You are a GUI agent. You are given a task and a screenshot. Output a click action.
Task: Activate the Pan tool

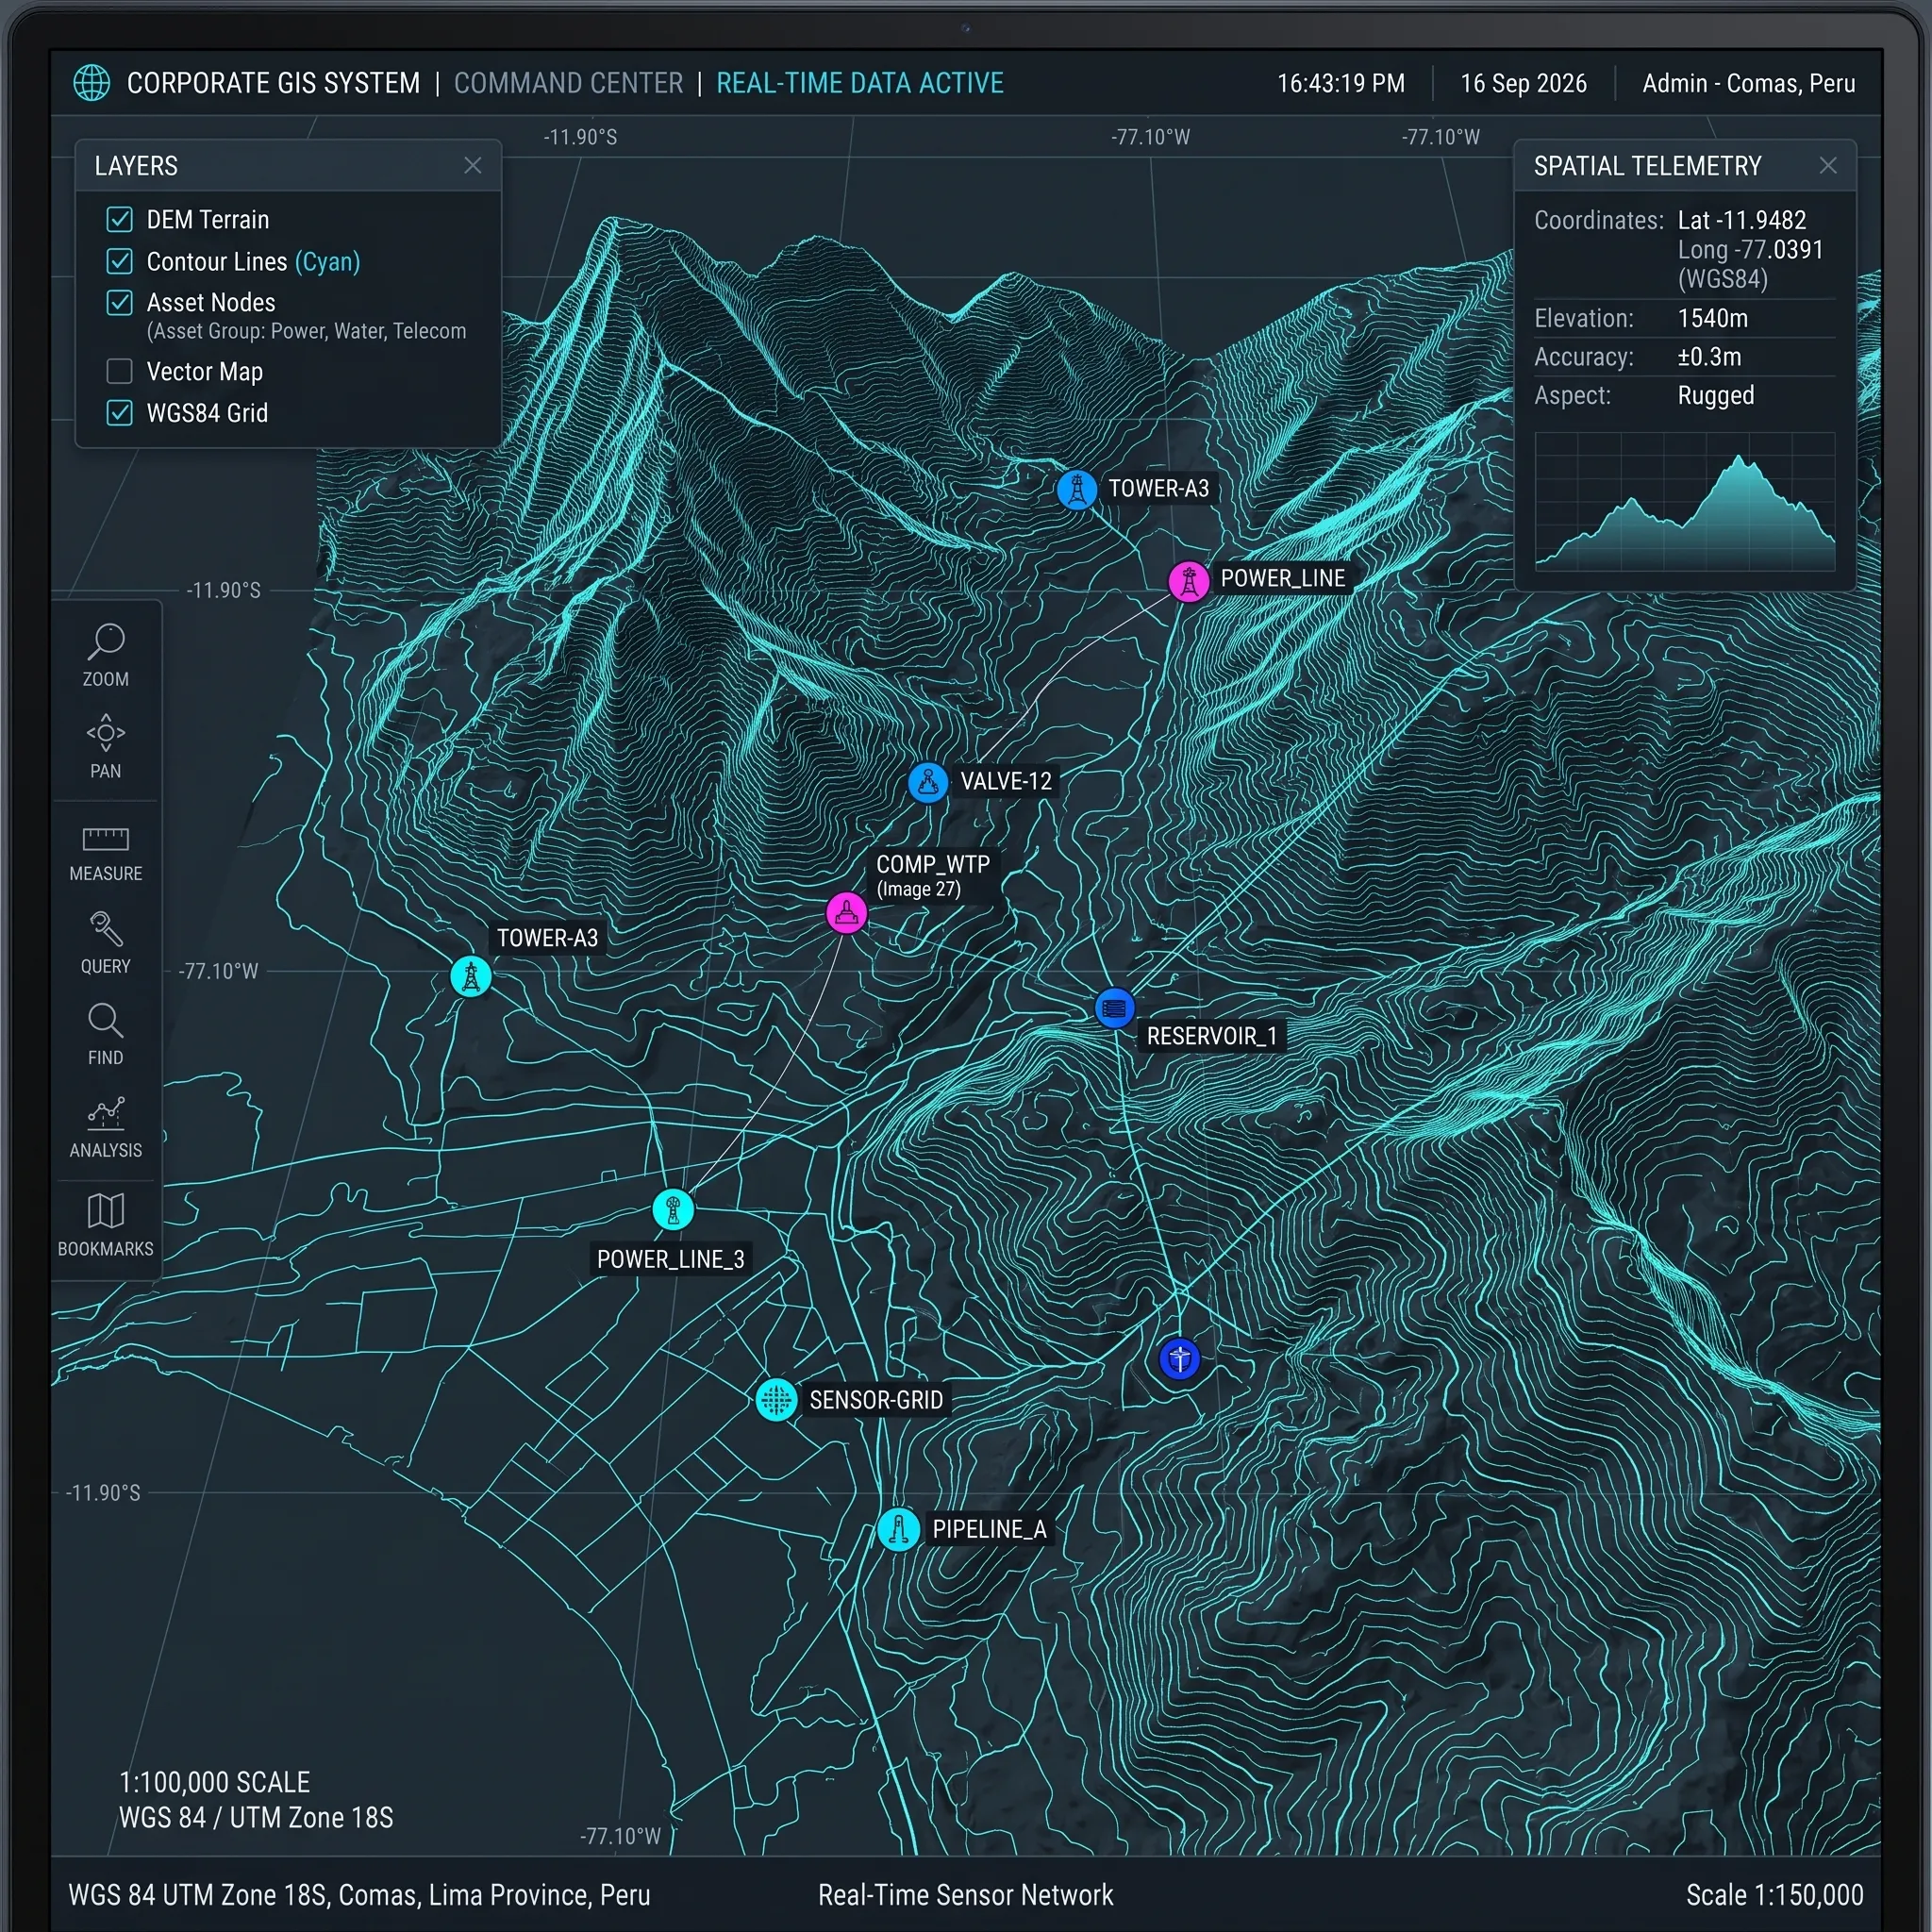point(105,746)
